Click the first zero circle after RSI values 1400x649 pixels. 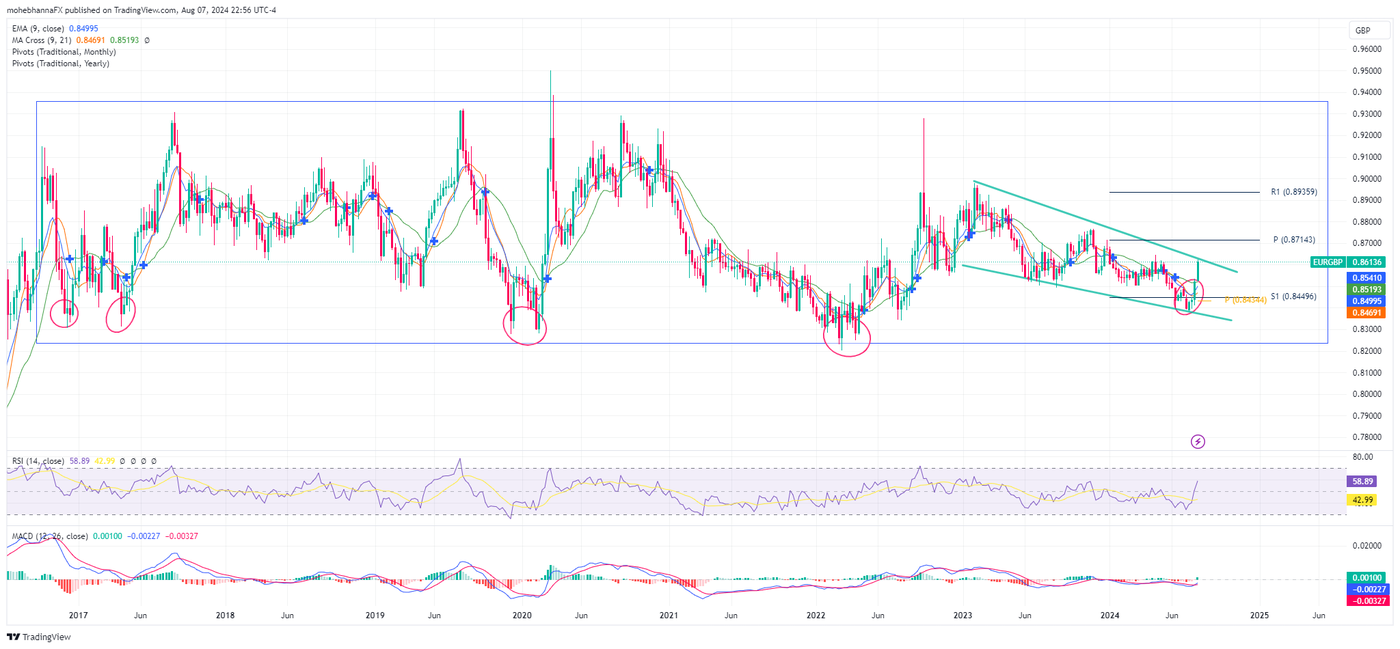click(x=122, y=461)
